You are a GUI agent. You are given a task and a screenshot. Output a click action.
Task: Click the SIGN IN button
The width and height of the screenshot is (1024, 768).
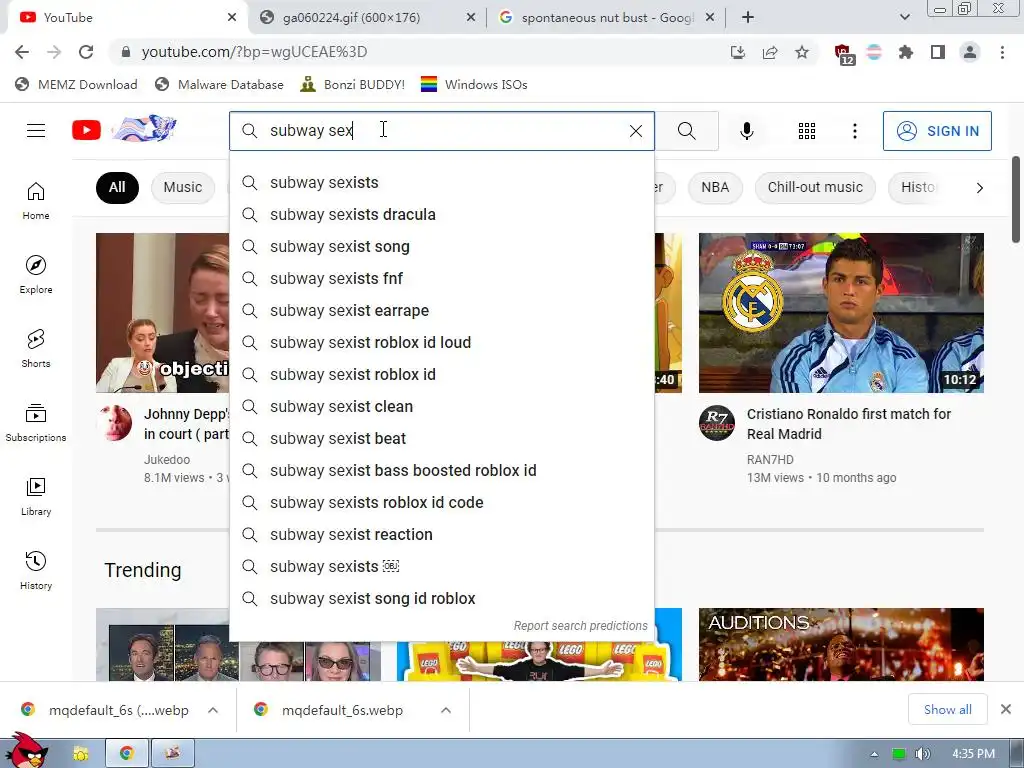(937, 131)
